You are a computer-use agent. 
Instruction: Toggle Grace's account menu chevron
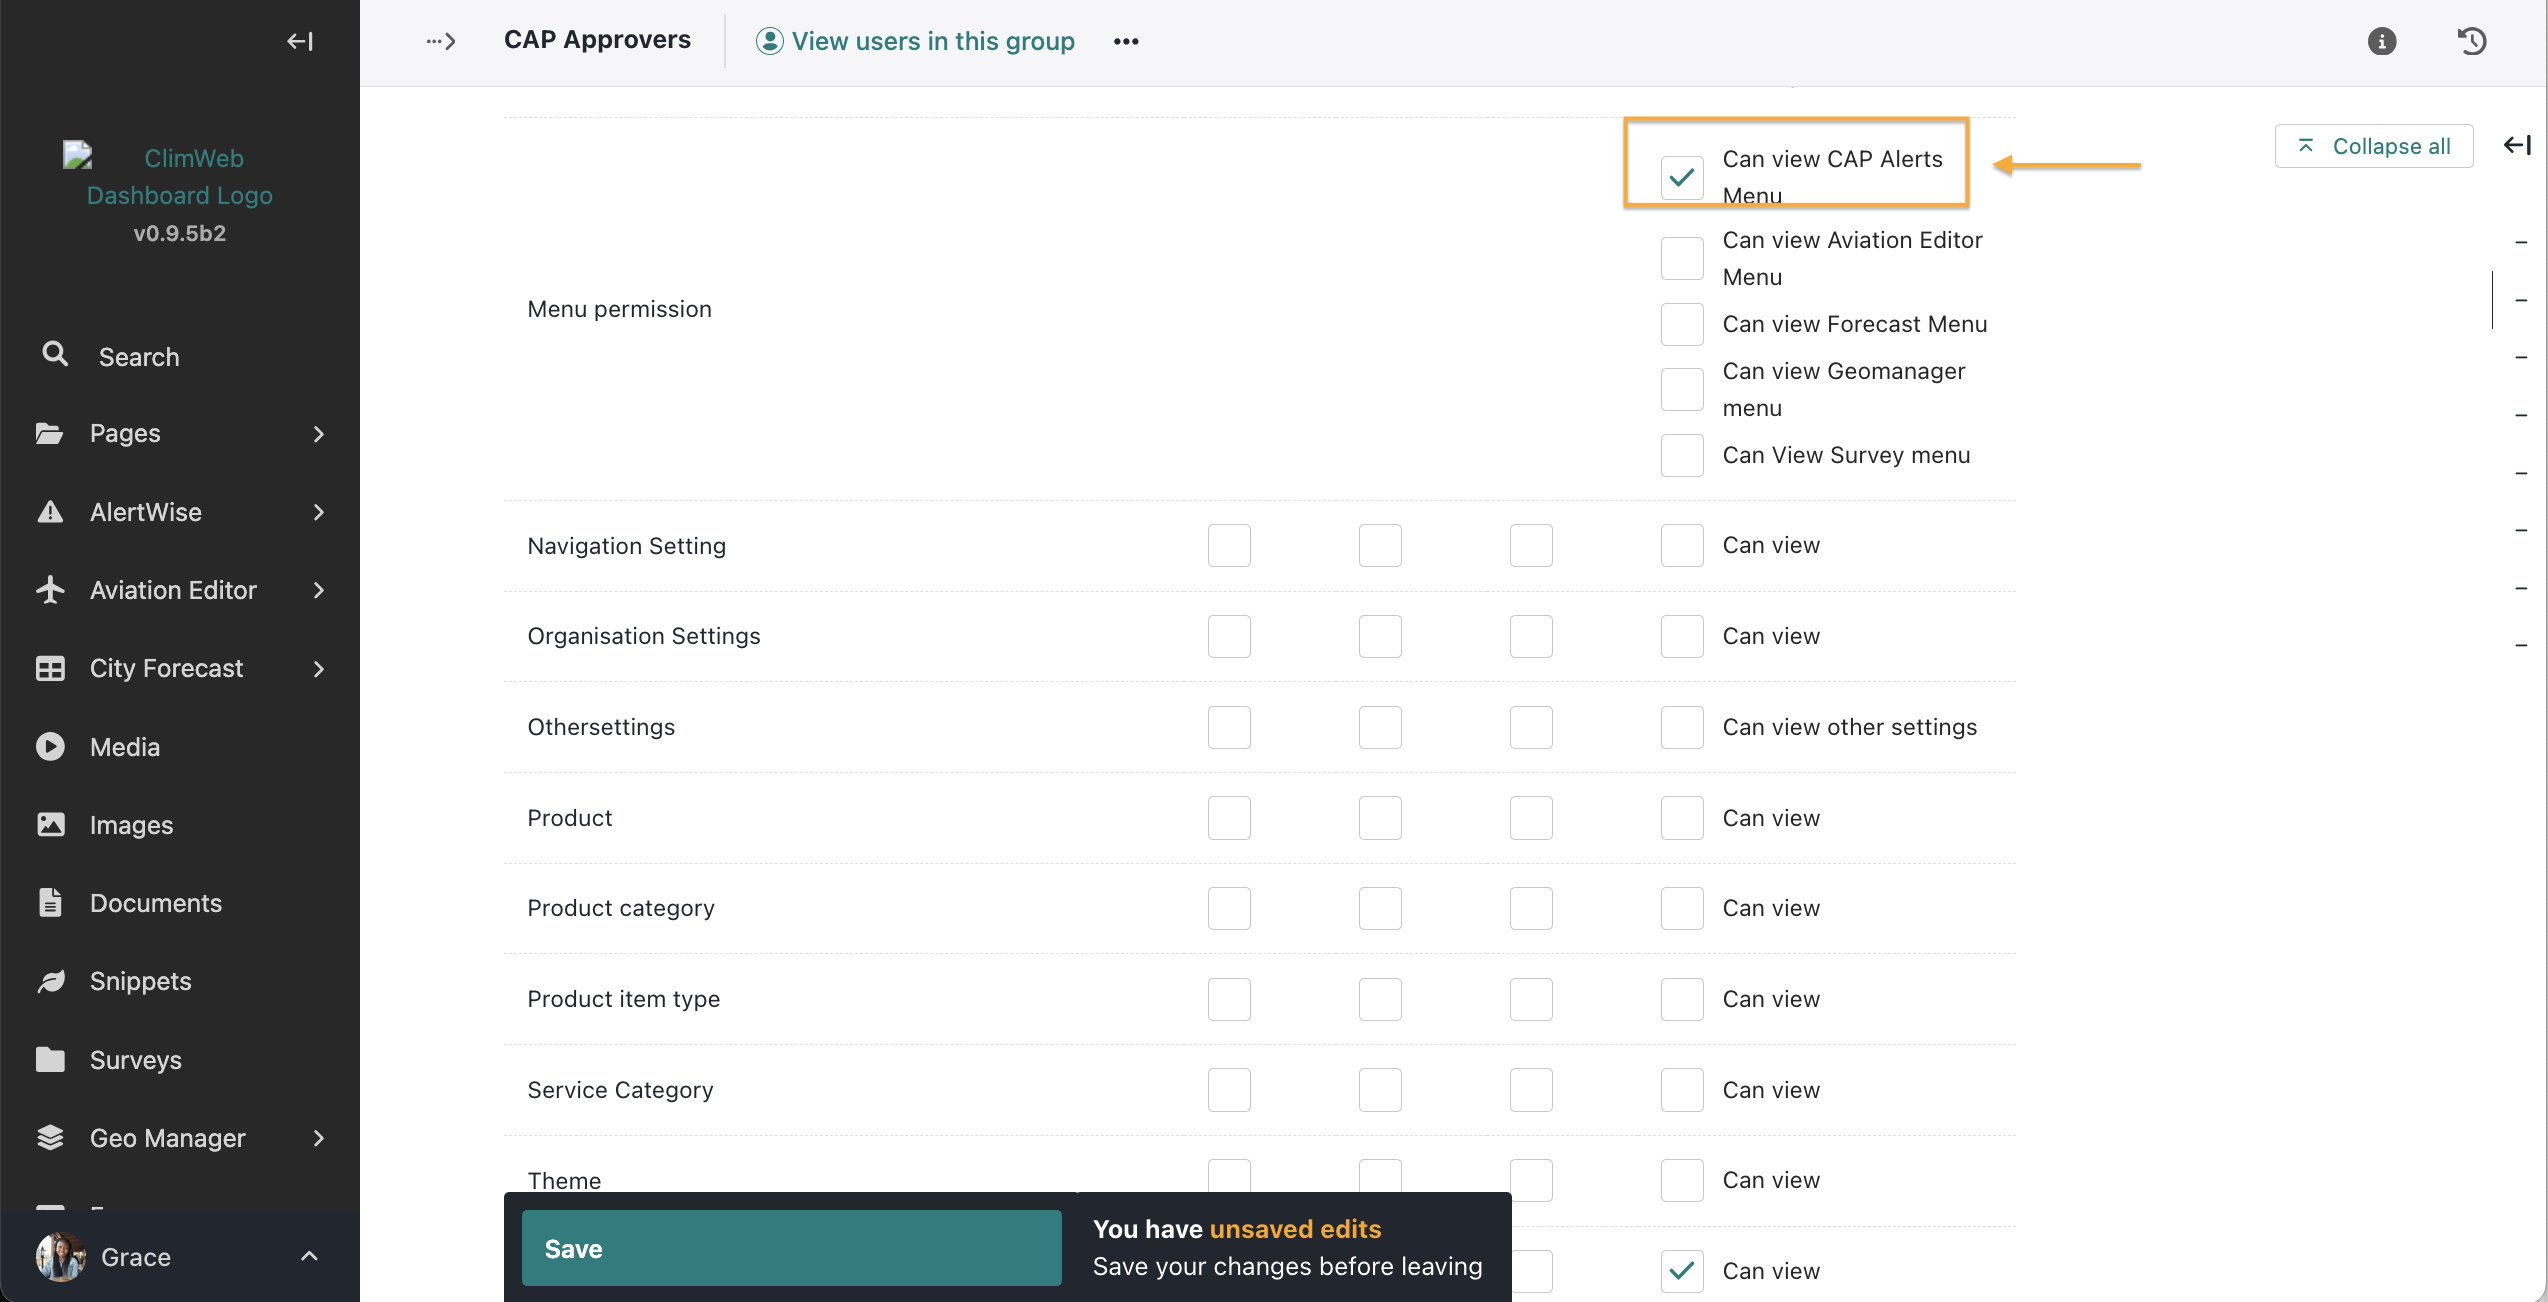pyautogui.click(x=310, y=1256)
